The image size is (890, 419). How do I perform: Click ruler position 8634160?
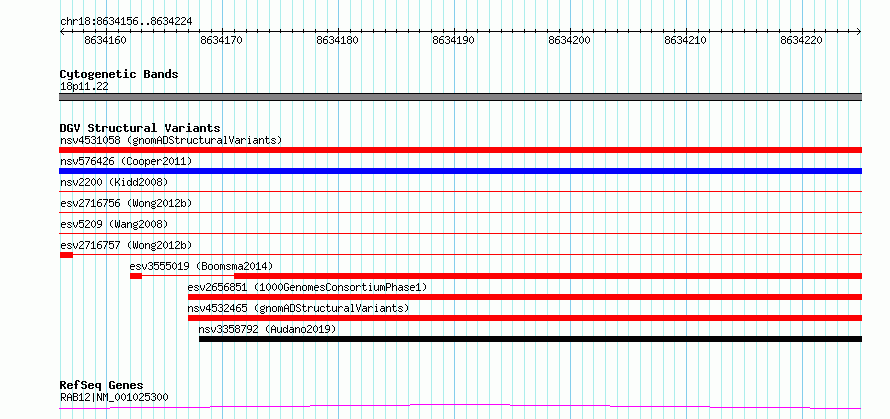[105, 40]
